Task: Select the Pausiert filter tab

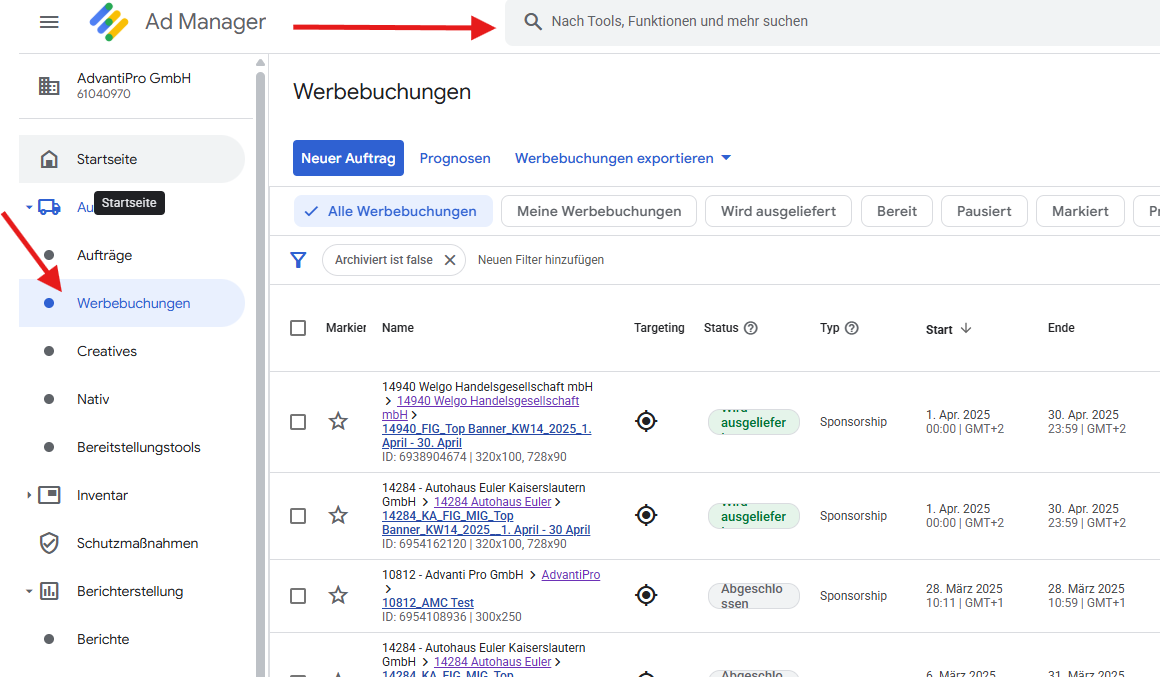Action: pyautogui.click(x=984, y=211)
